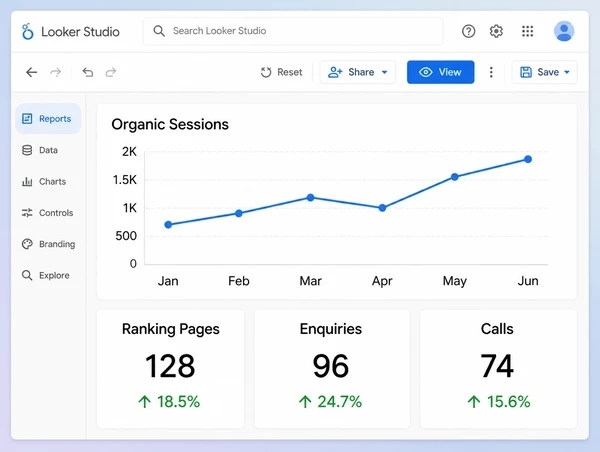The height and width of the screenshot is (452, 600).
Task: Expand the Save dropdown arrow
Action: (x=567, y=72)
